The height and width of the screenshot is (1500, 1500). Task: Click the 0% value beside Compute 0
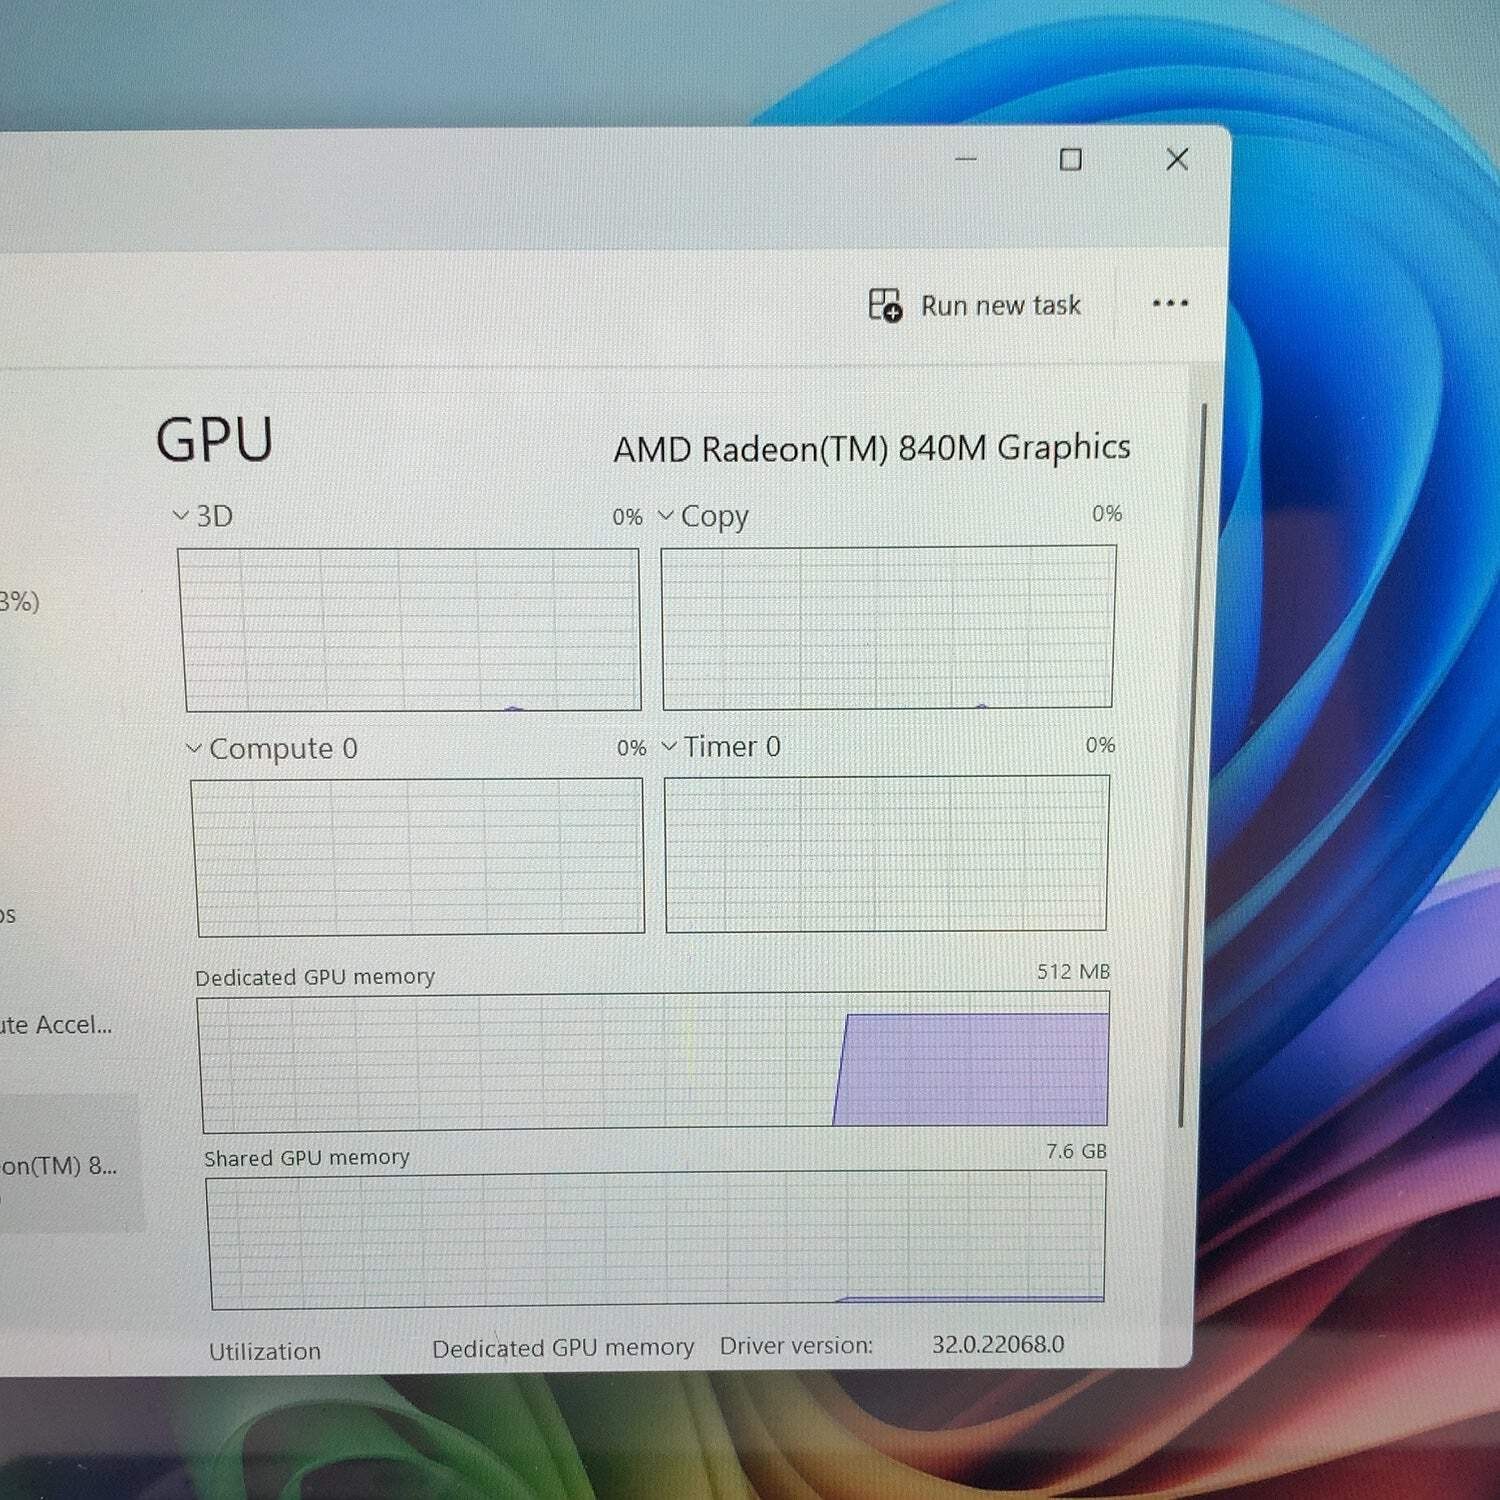[x=631, y=748]
